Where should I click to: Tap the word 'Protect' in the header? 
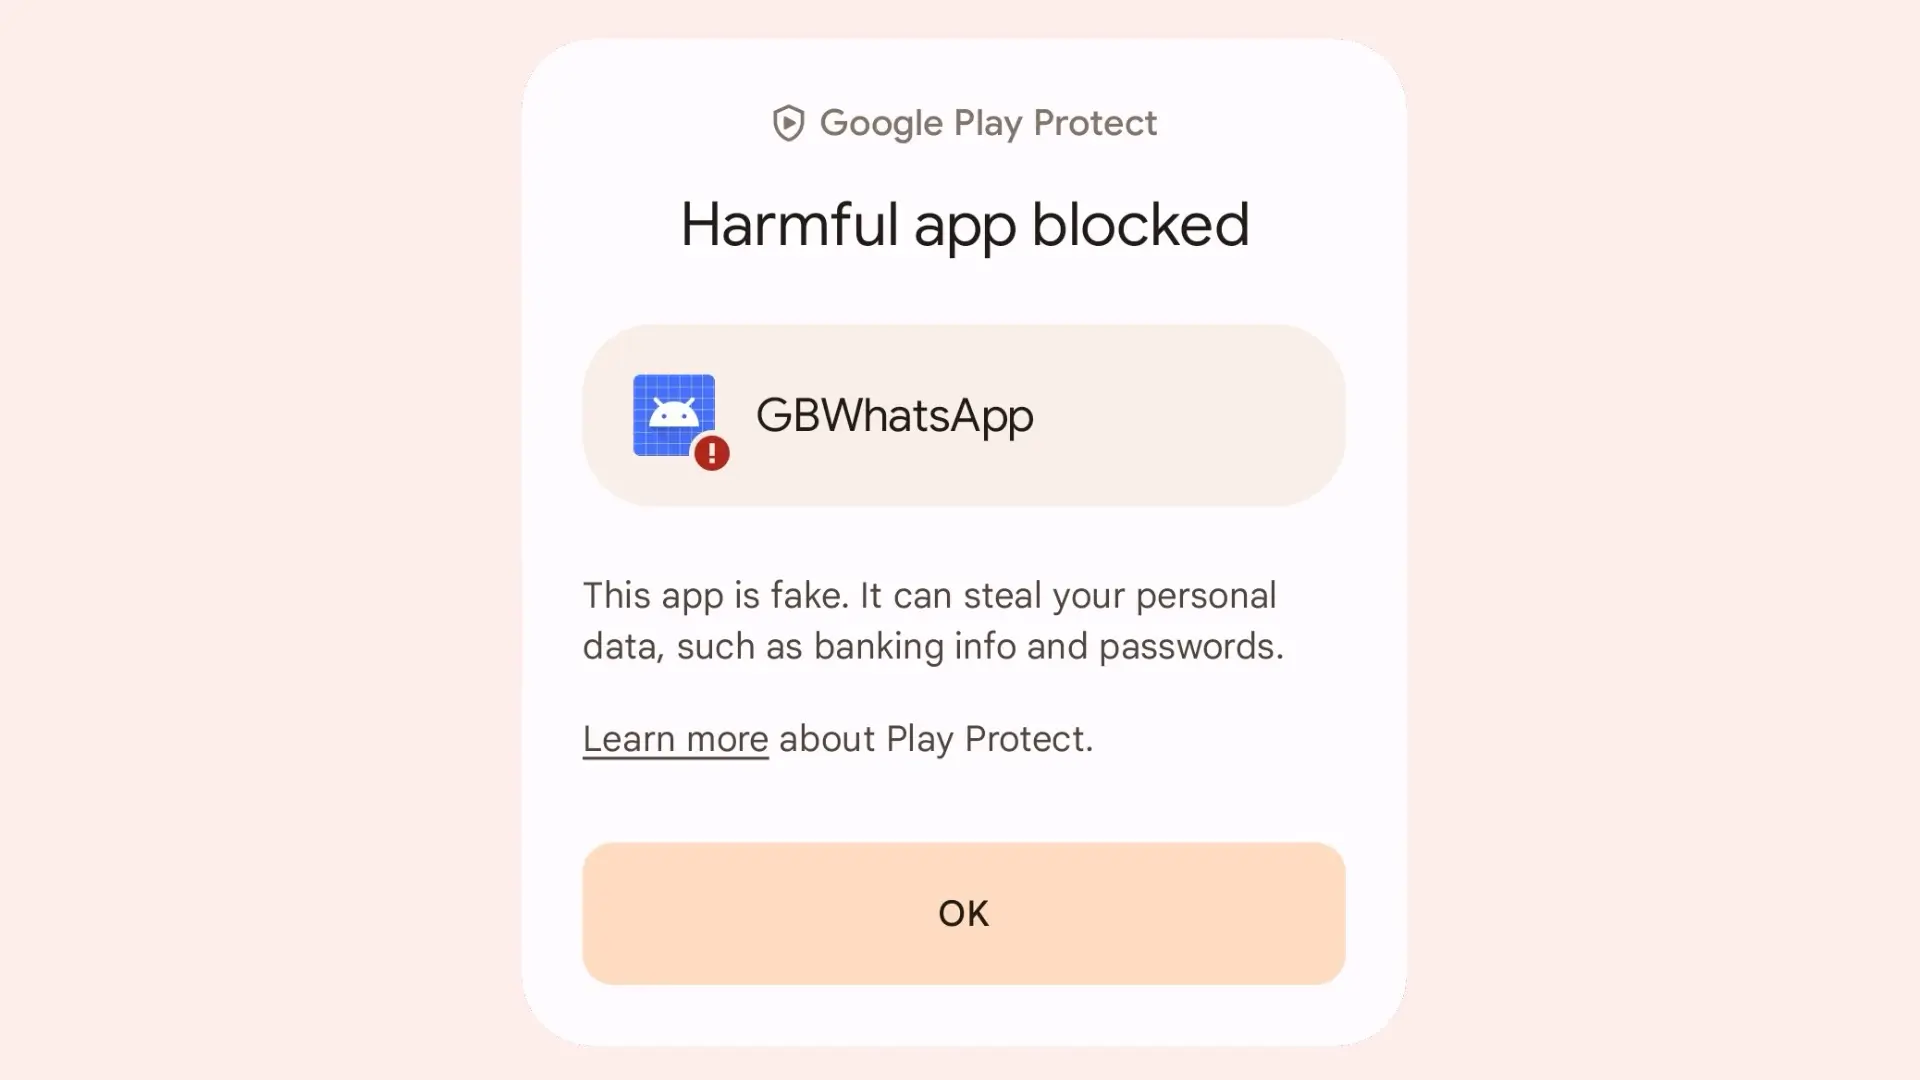point(1095,123)
